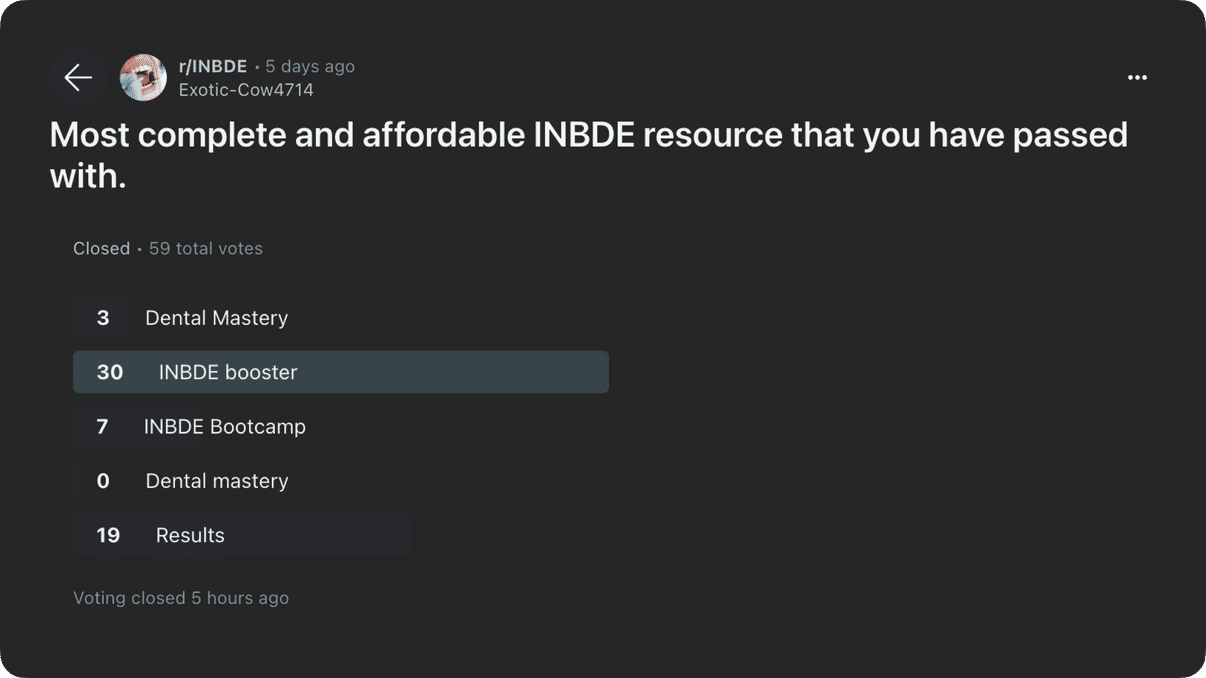The image size is (1206, 678).
Task: Click the "59 total votes" label
Action: click(x=206, y=248)
